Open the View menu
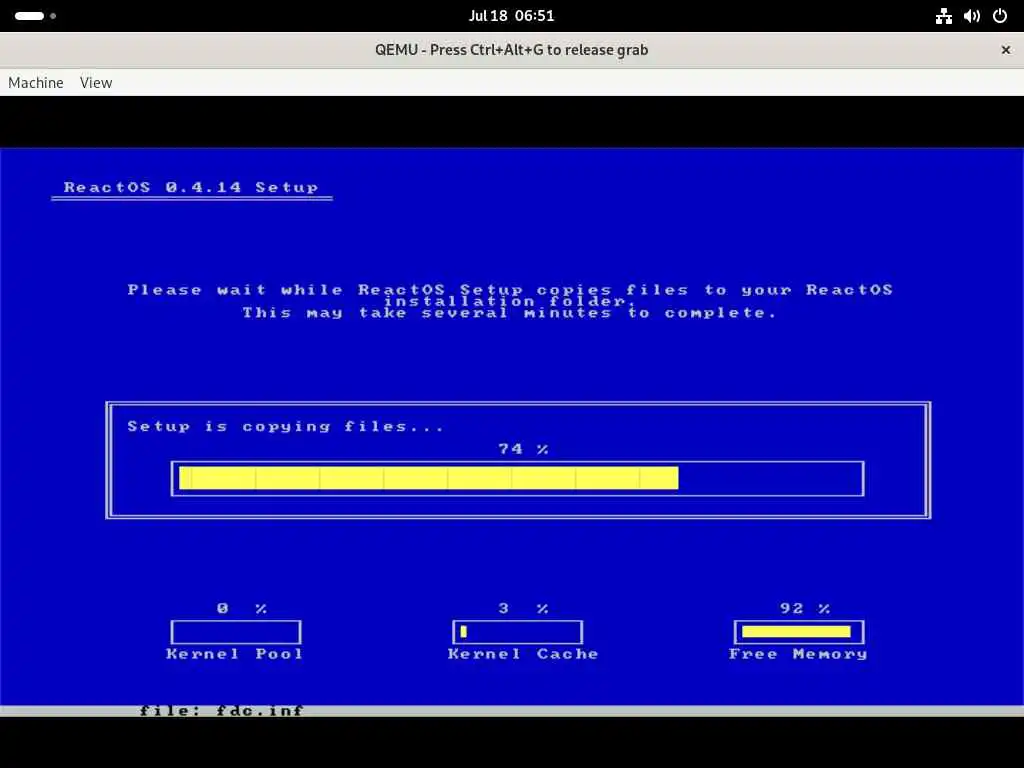The height and width of the screenshot is (768, 1024). click(x=96, y=83)
